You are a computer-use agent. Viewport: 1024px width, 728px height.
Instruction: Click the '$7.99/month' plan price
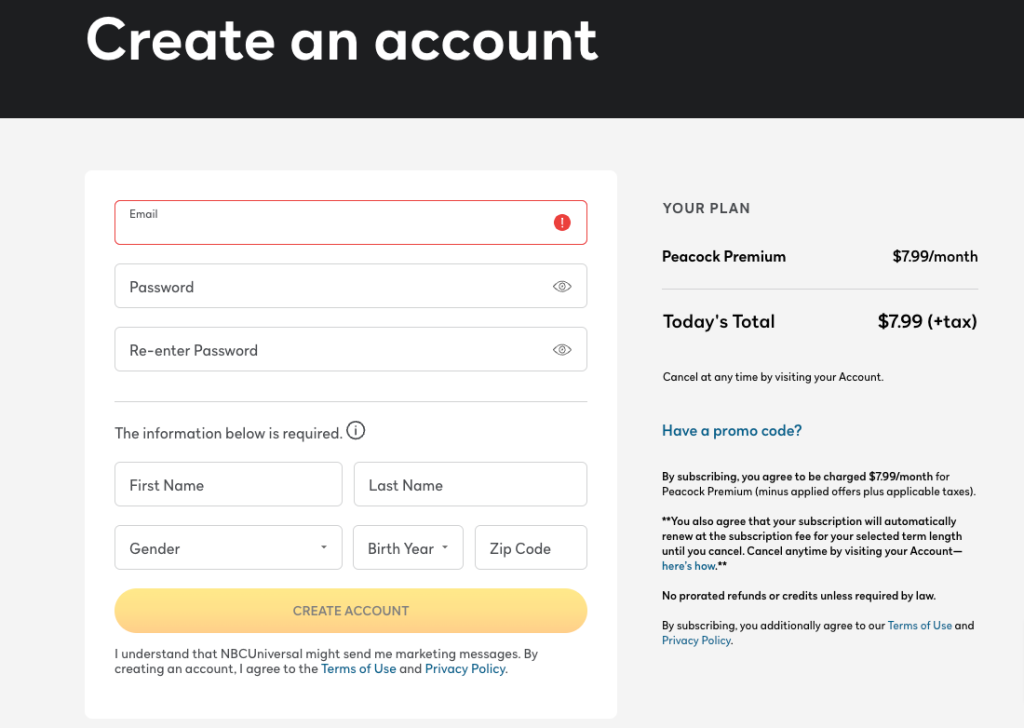935,257
